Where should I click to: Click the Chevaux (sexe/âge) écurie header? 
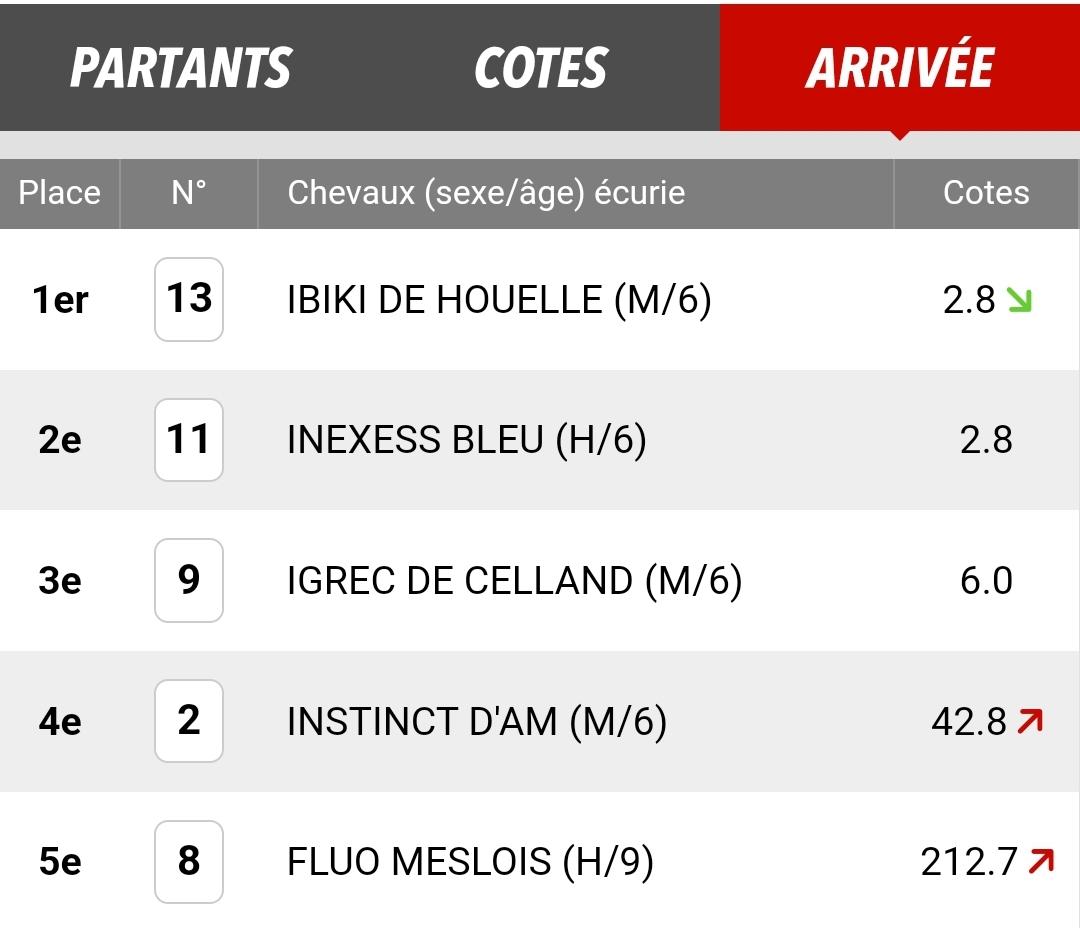486,193
